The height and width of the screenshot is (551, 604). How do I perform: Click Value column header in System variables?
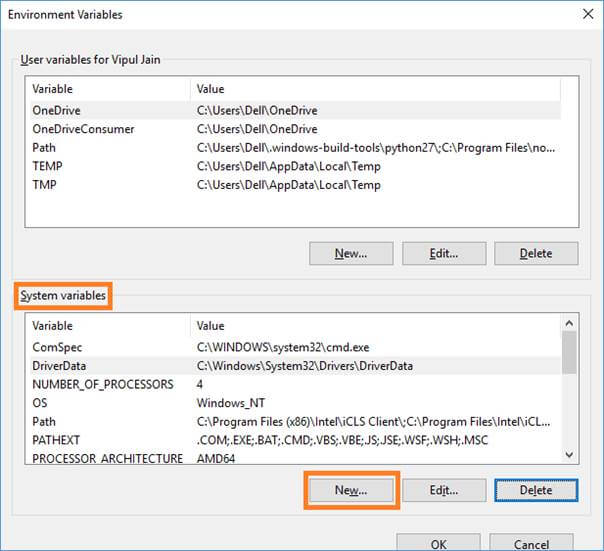tap(376, 326)
